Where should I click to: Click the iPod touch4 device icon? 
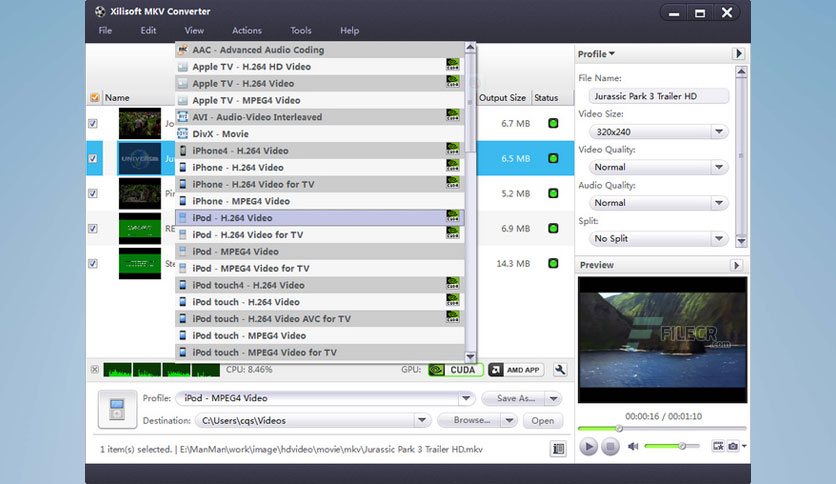click(x=183, y=285)
